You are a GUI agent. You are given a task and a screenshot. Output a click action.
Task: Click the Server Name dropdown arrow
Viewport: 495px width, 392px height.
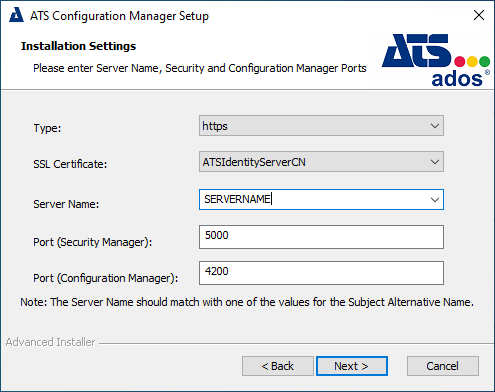[x=434, y=200]
